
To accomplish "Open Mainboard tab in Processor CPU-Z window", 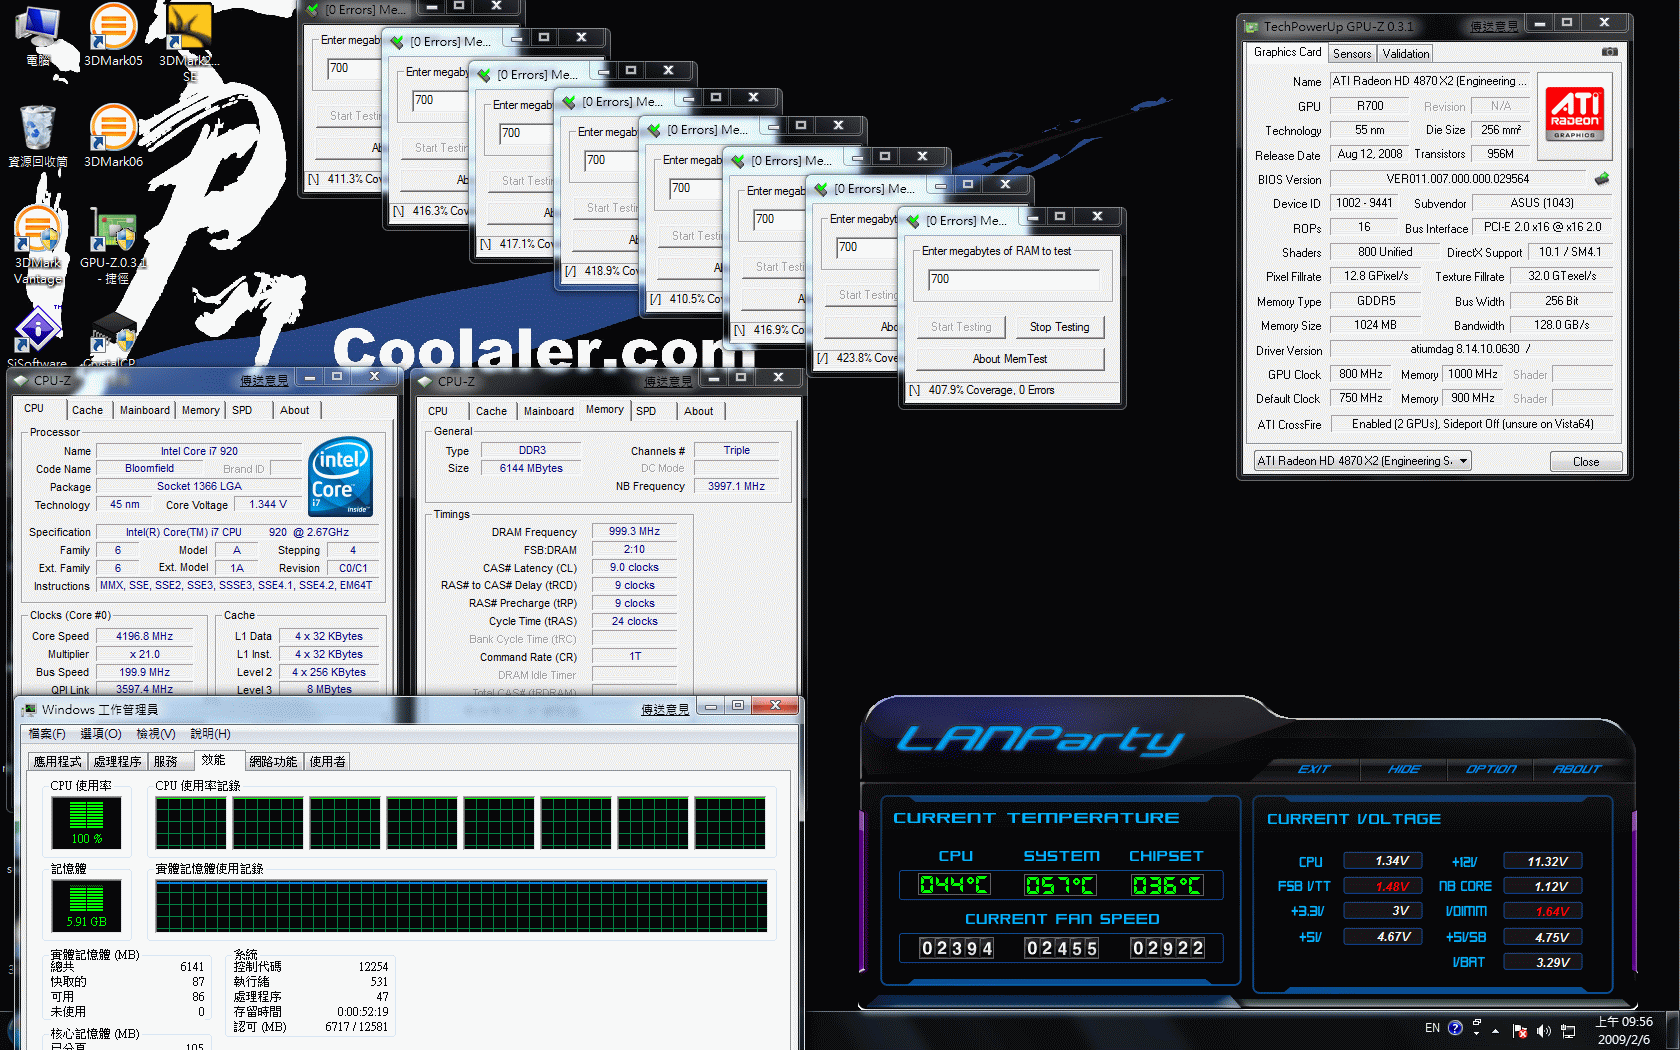I will pyautogui.click(x=145, y=410).
